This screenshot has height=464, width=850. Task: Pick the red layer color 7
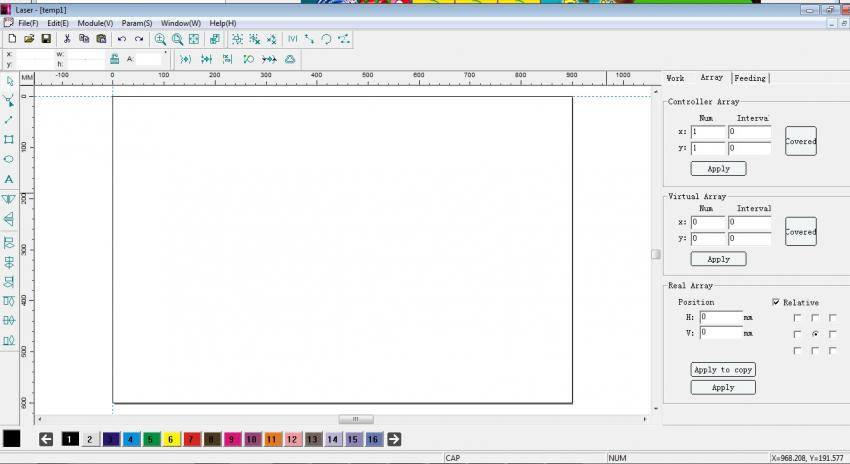coord(192,439)
